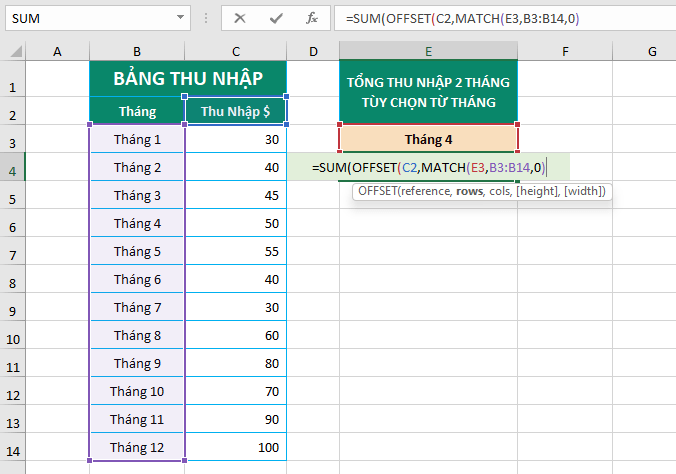Select cell 'Tháng 8' in column B
This screenshot has width=676, height=474.
[x=137, y=335]
